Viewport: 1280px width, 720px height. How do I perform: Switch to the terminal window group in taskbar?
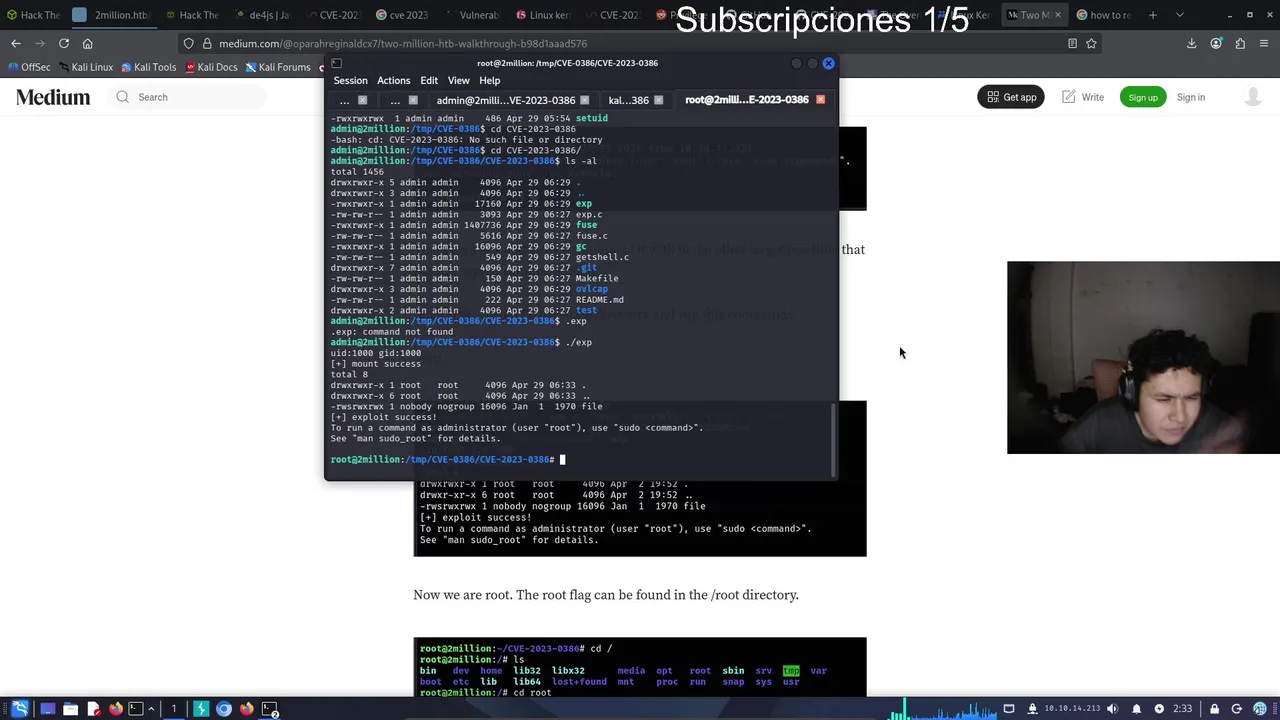pos(270,709)
